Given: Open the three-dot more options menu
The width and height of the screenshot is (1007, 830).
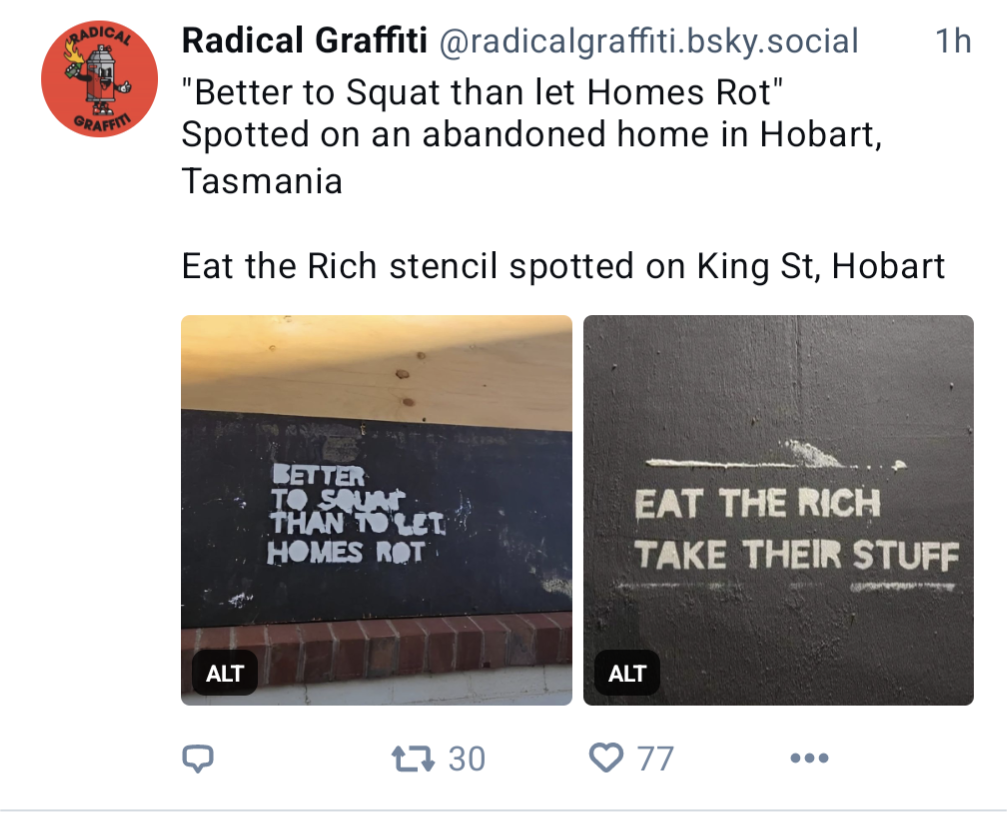Looking at the screenshot, I should pyautogui.click(x=808, y=758).
